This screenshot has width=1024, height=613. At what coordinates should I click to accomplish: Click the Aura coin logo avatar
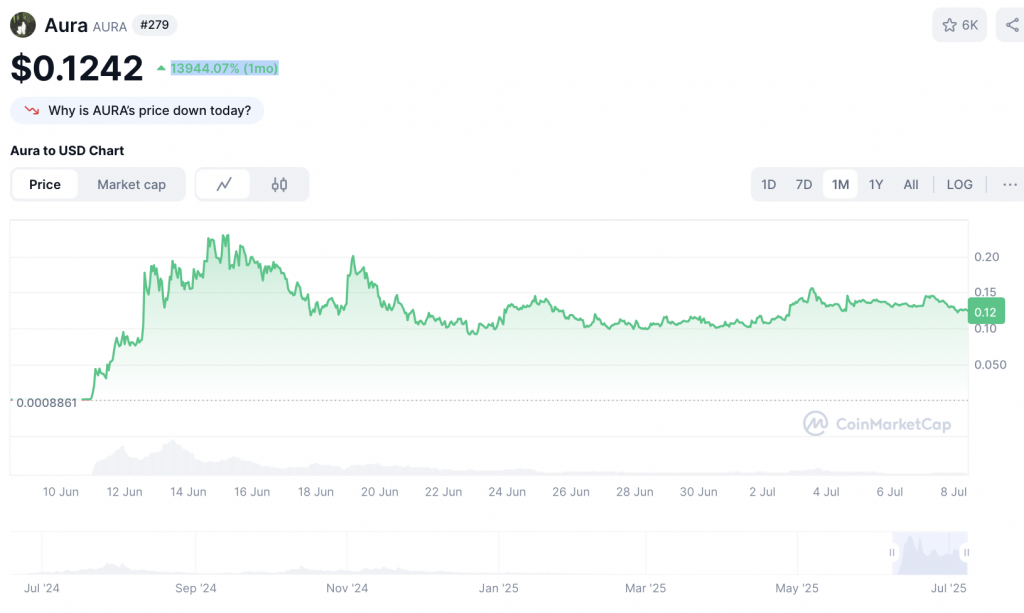23,25
